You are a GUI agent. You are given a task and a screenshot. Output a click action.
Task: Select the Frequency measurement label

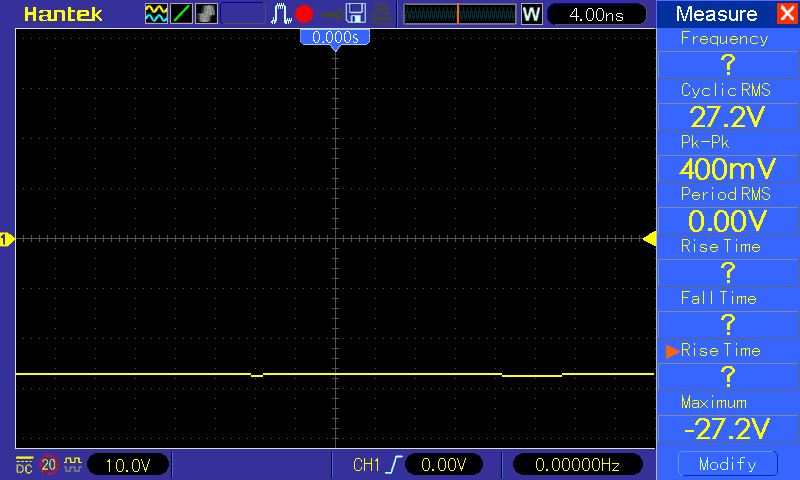pos(724,39)
